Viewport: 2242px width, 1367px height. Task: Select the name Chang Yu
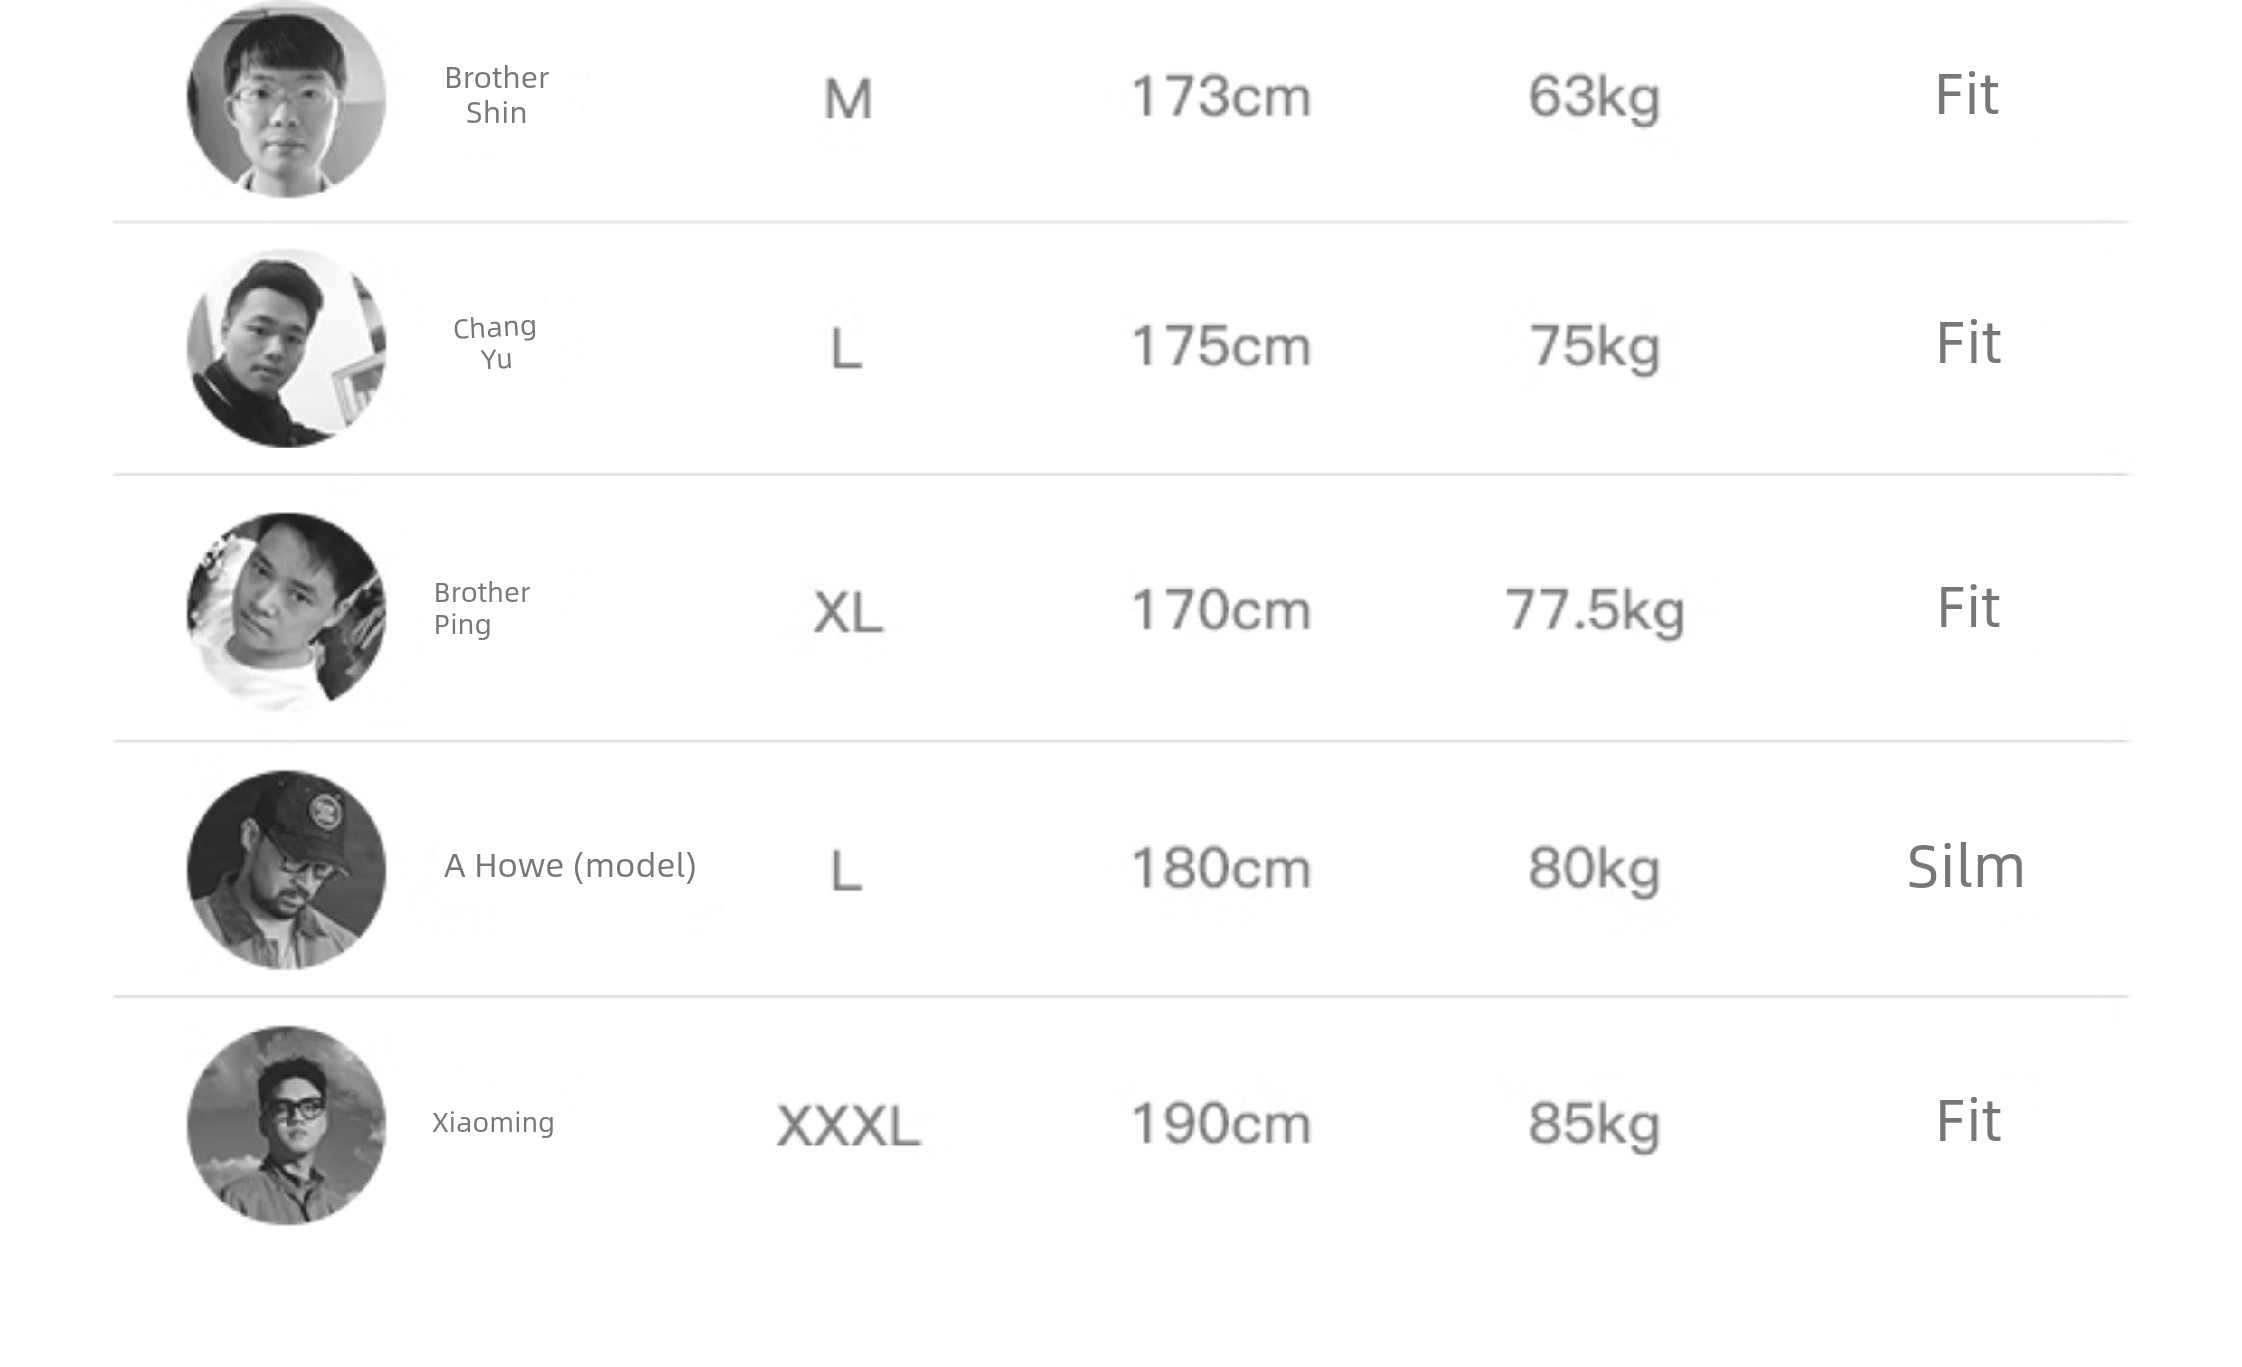coord(495,342)
